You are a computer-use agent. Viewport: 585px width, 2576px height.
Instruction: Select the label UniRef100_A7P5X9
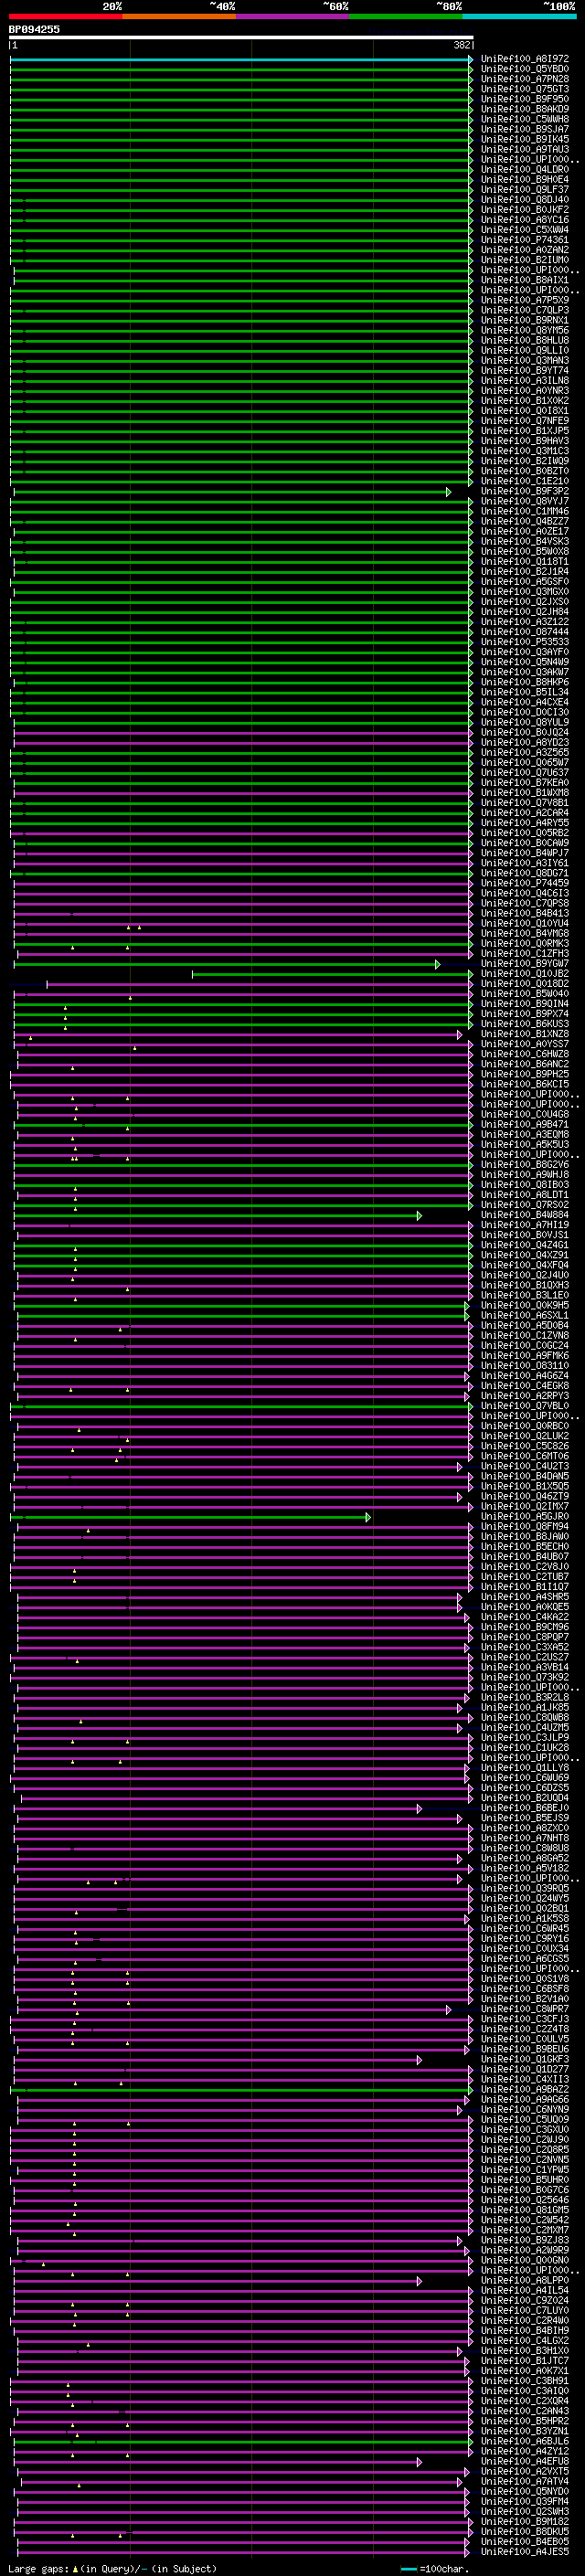(525, 300)
